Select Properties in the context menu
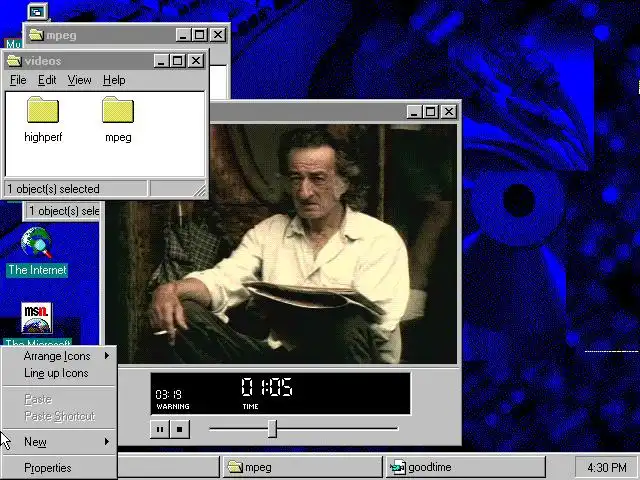The width and height of the screenshot is (640, 480). 59,468
